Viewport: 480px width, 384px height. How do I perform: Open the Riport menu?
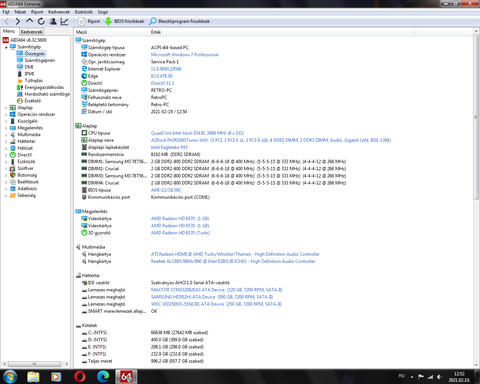pos(37,12)
